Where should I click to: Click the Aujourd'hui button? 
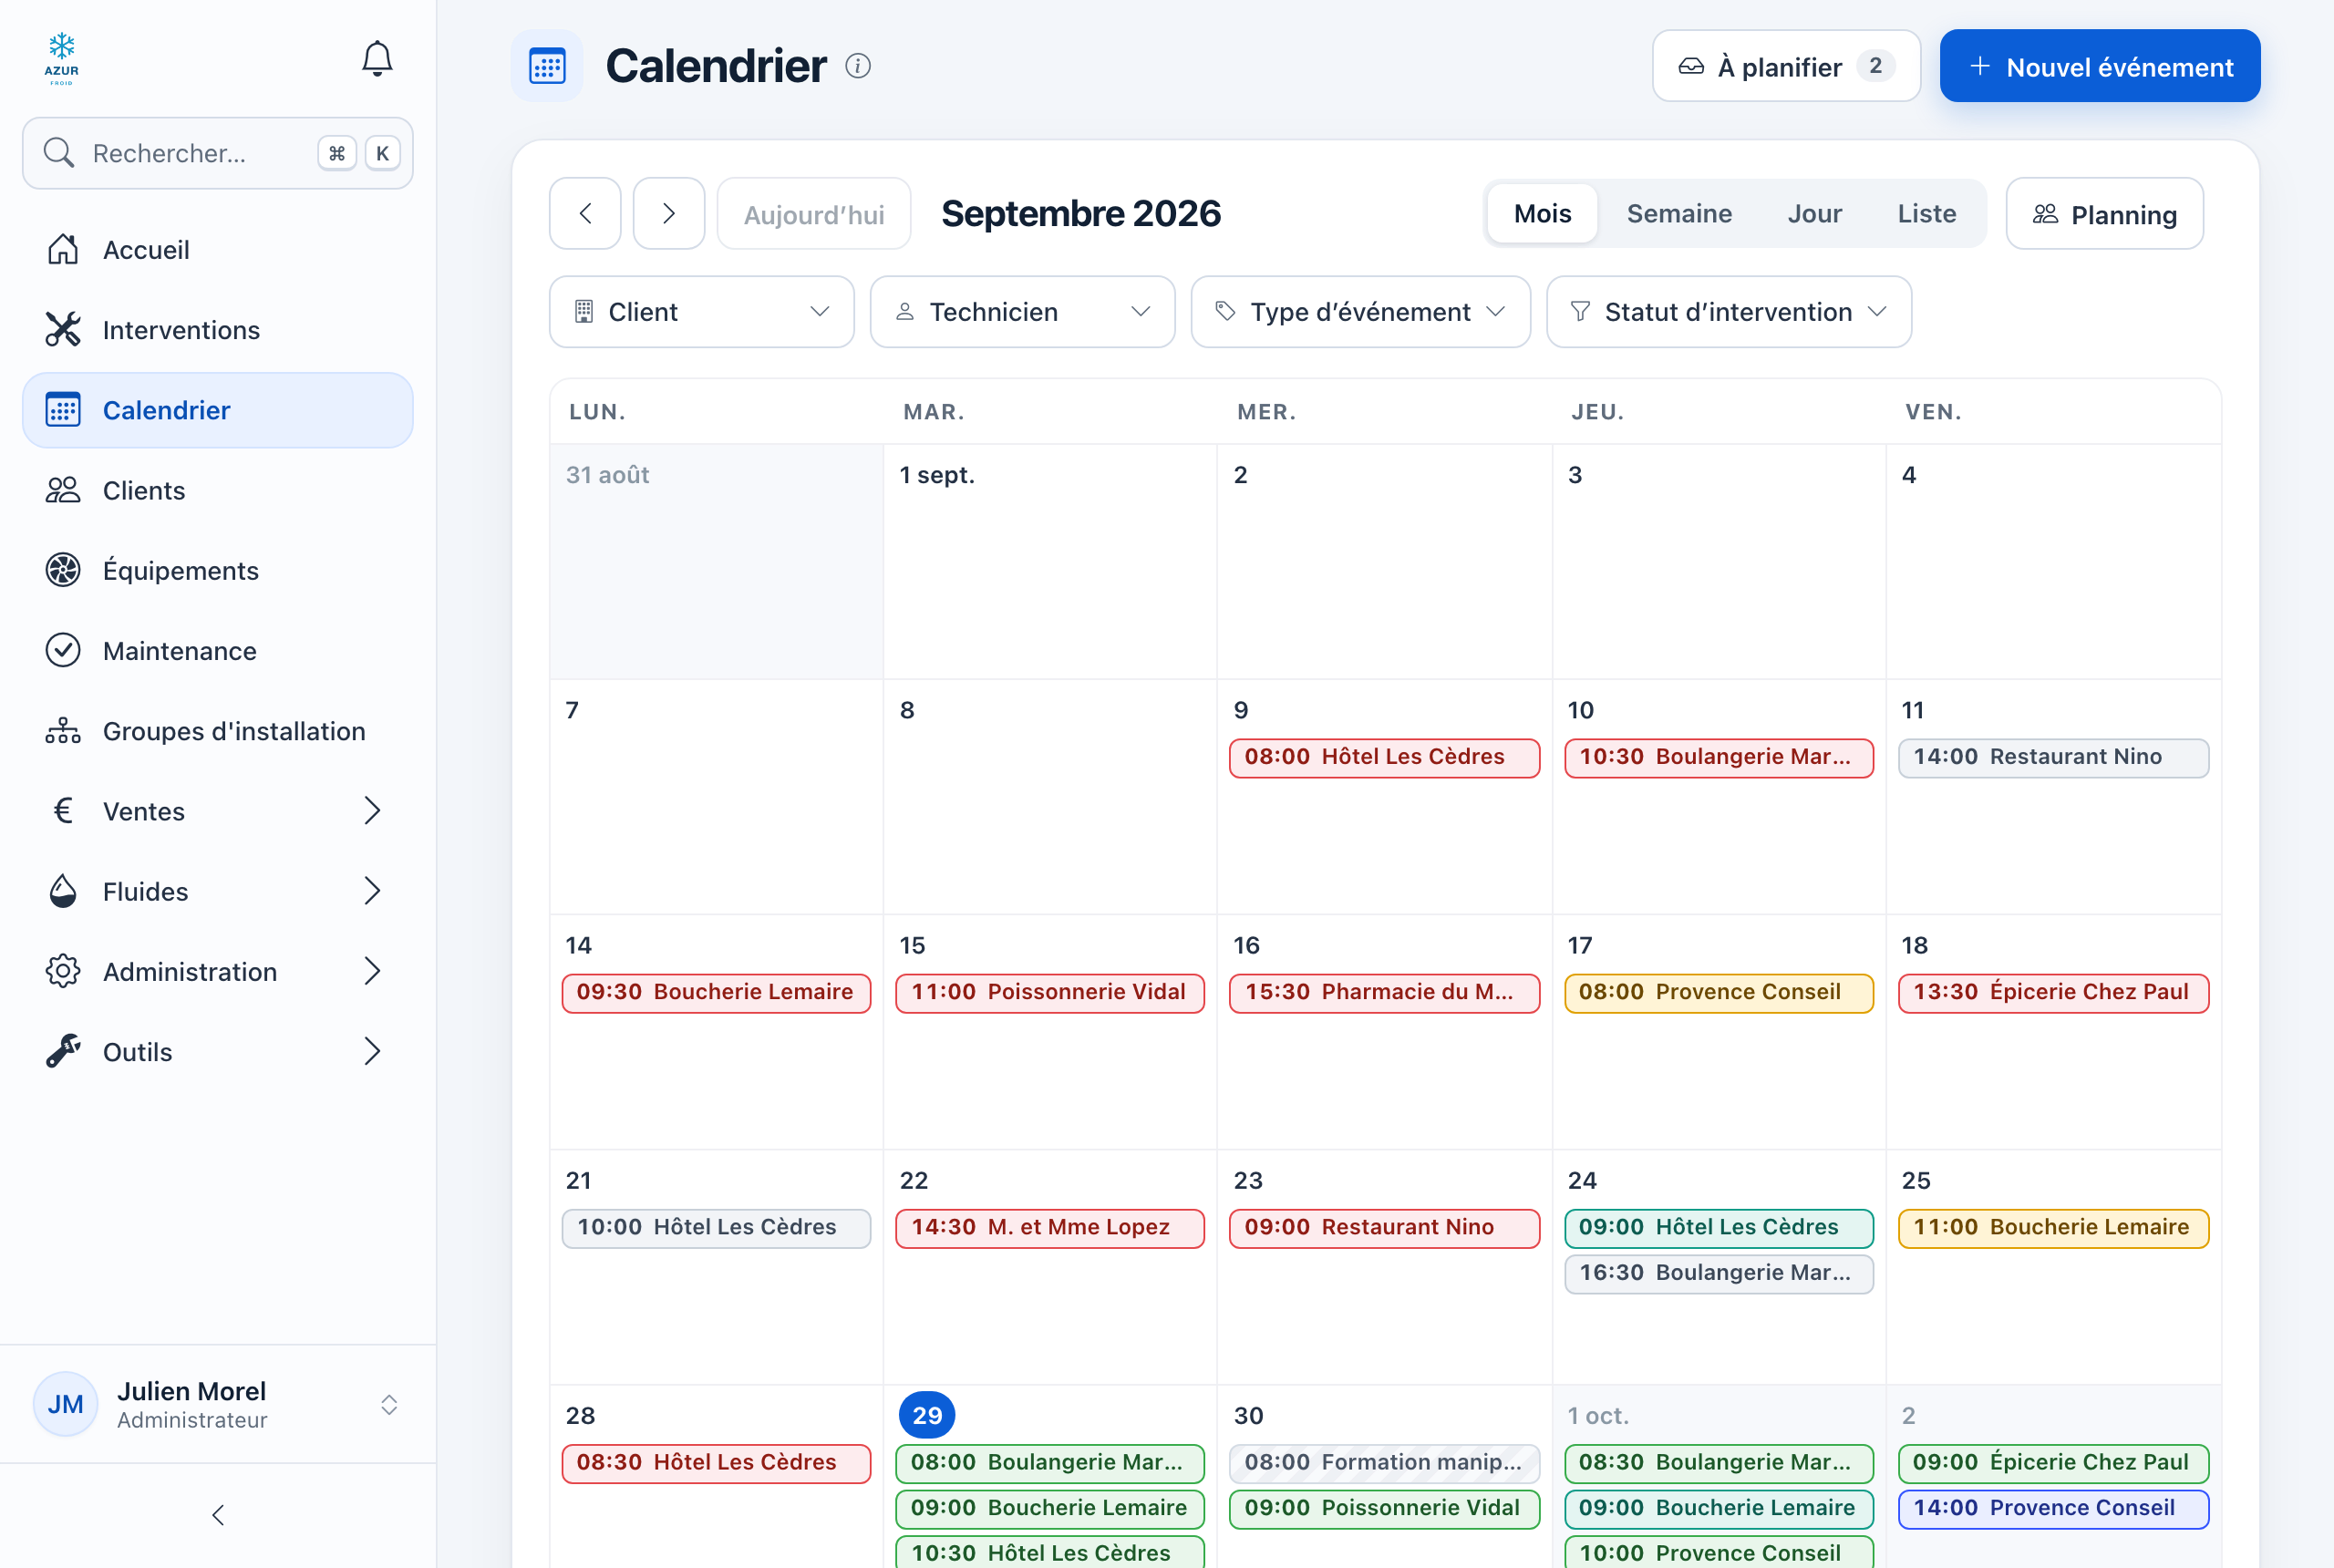pyautogui.click(x=814, y=213)
